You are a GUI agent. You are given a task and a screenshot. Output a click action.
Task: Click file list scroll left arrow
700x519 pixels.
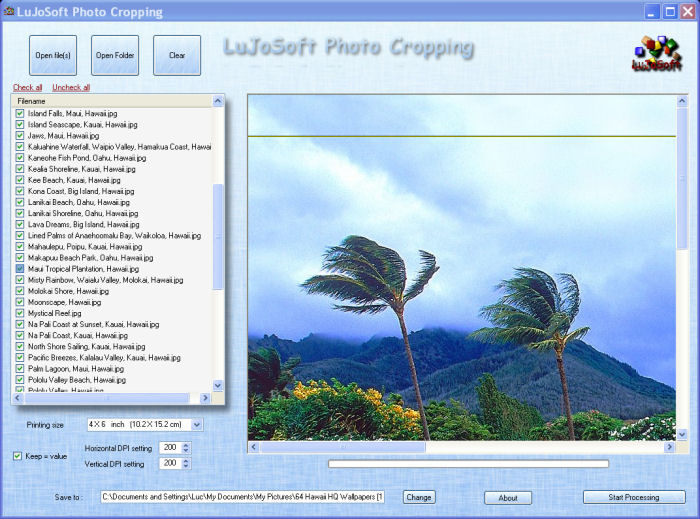pyautogui.click(x=18, y=398)
